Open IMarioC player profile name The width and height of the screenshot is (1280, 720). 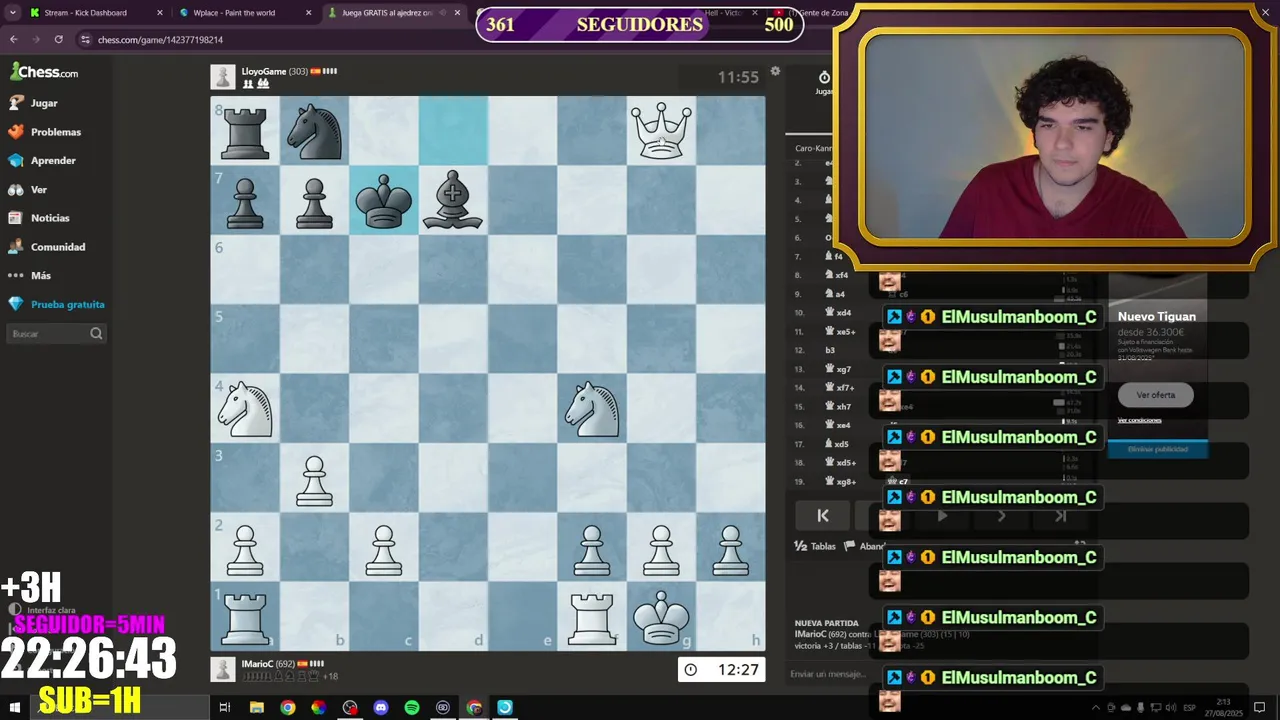(257, 663)
